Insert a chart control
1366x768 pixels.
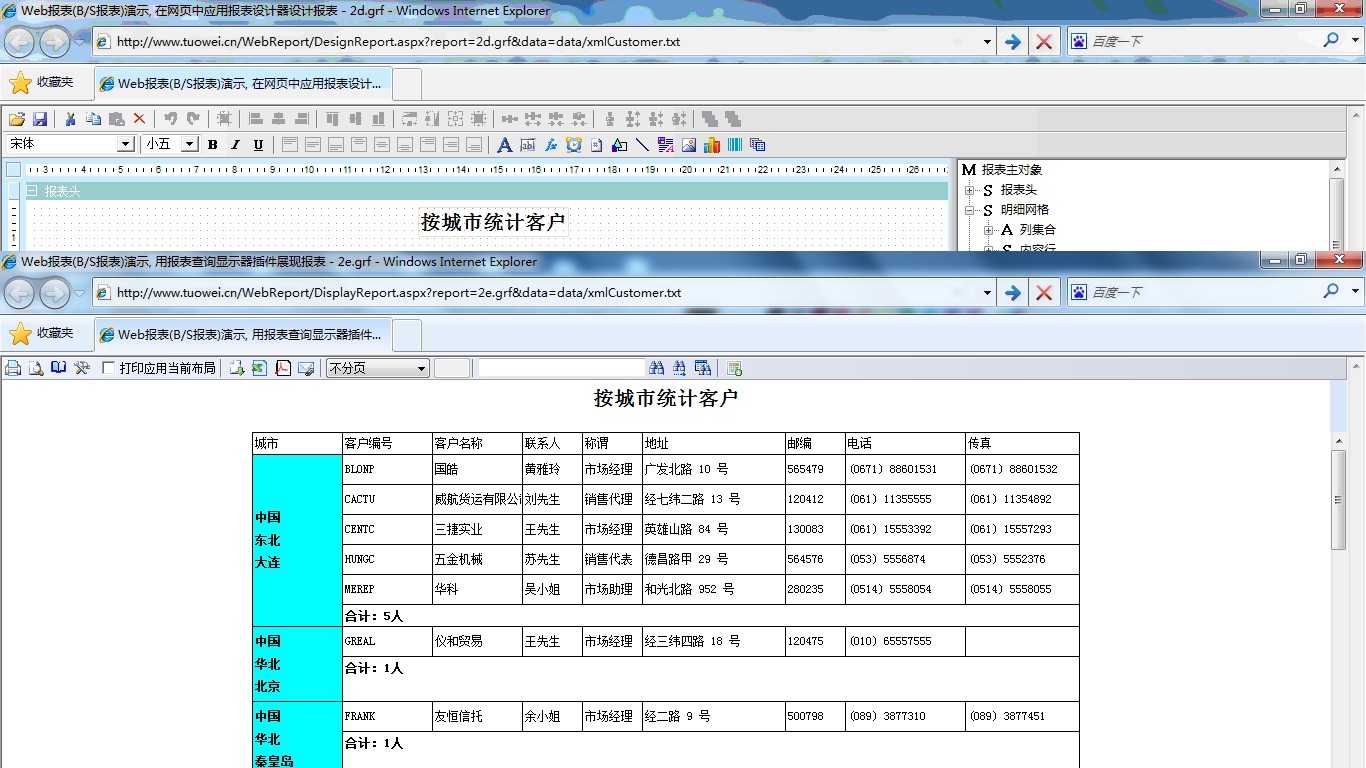click(712, 145)
